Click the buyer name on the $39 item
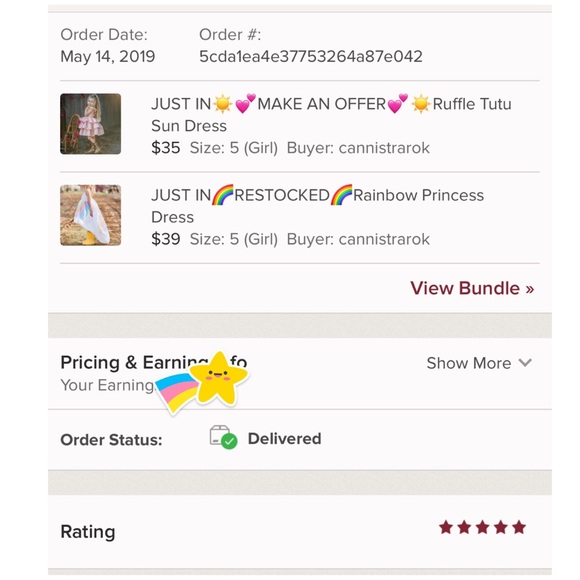580x580 pixels. 384,239
